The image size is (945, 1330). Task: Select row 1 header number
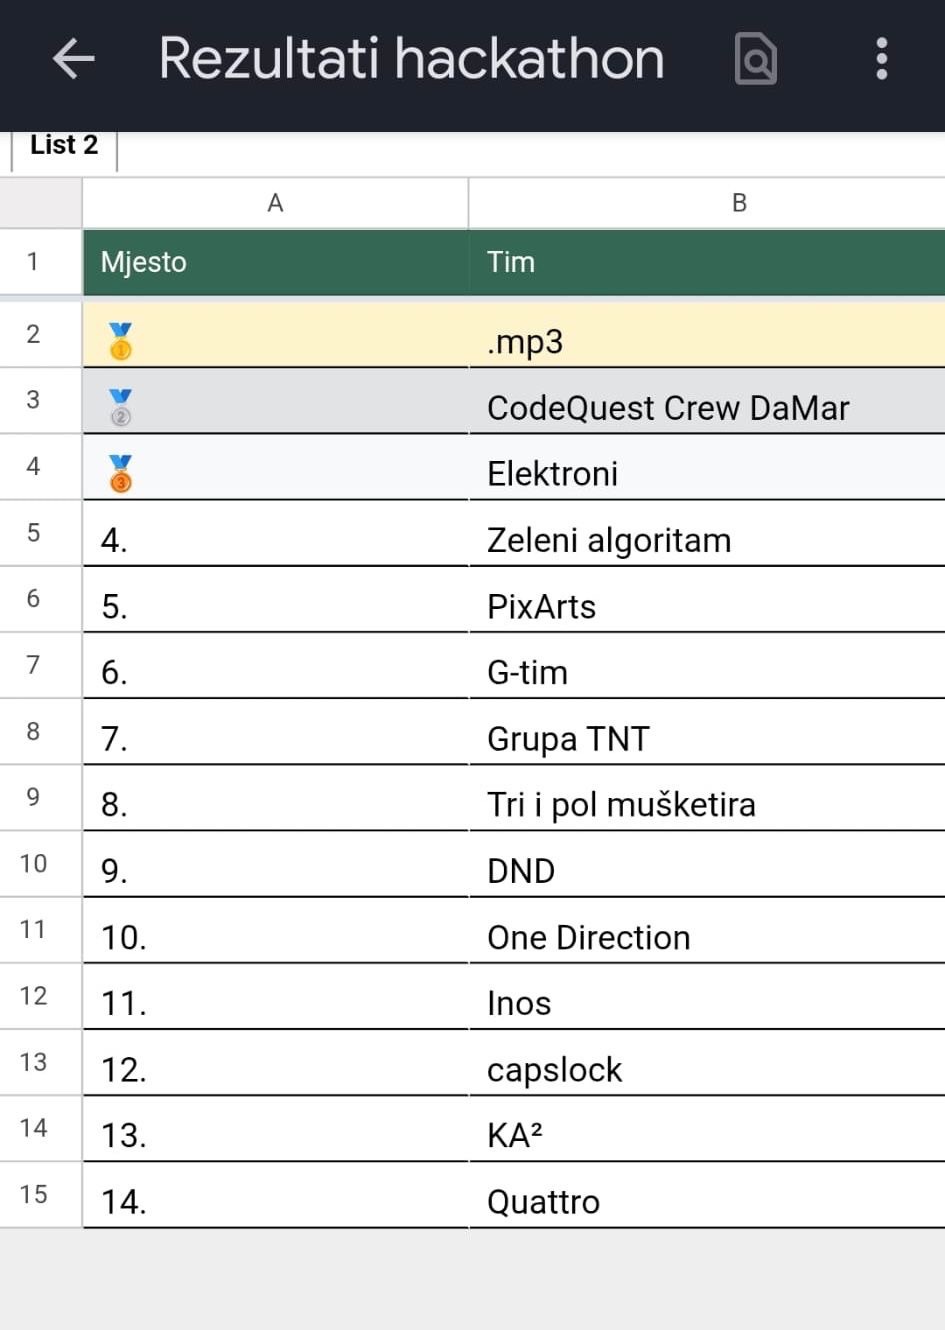click(x=33, y=262)
